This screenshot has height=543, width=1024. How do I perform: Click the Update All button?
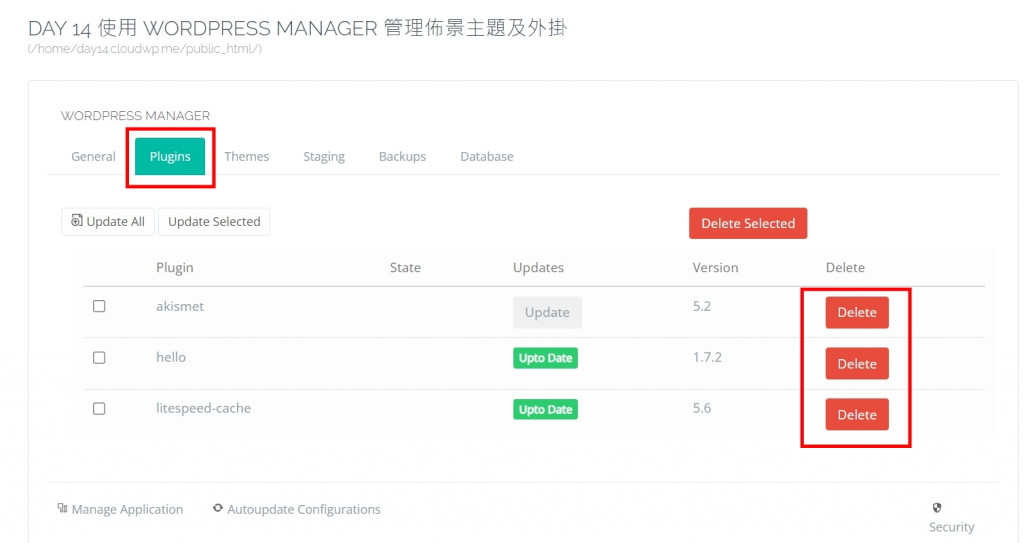click(108, 222)
